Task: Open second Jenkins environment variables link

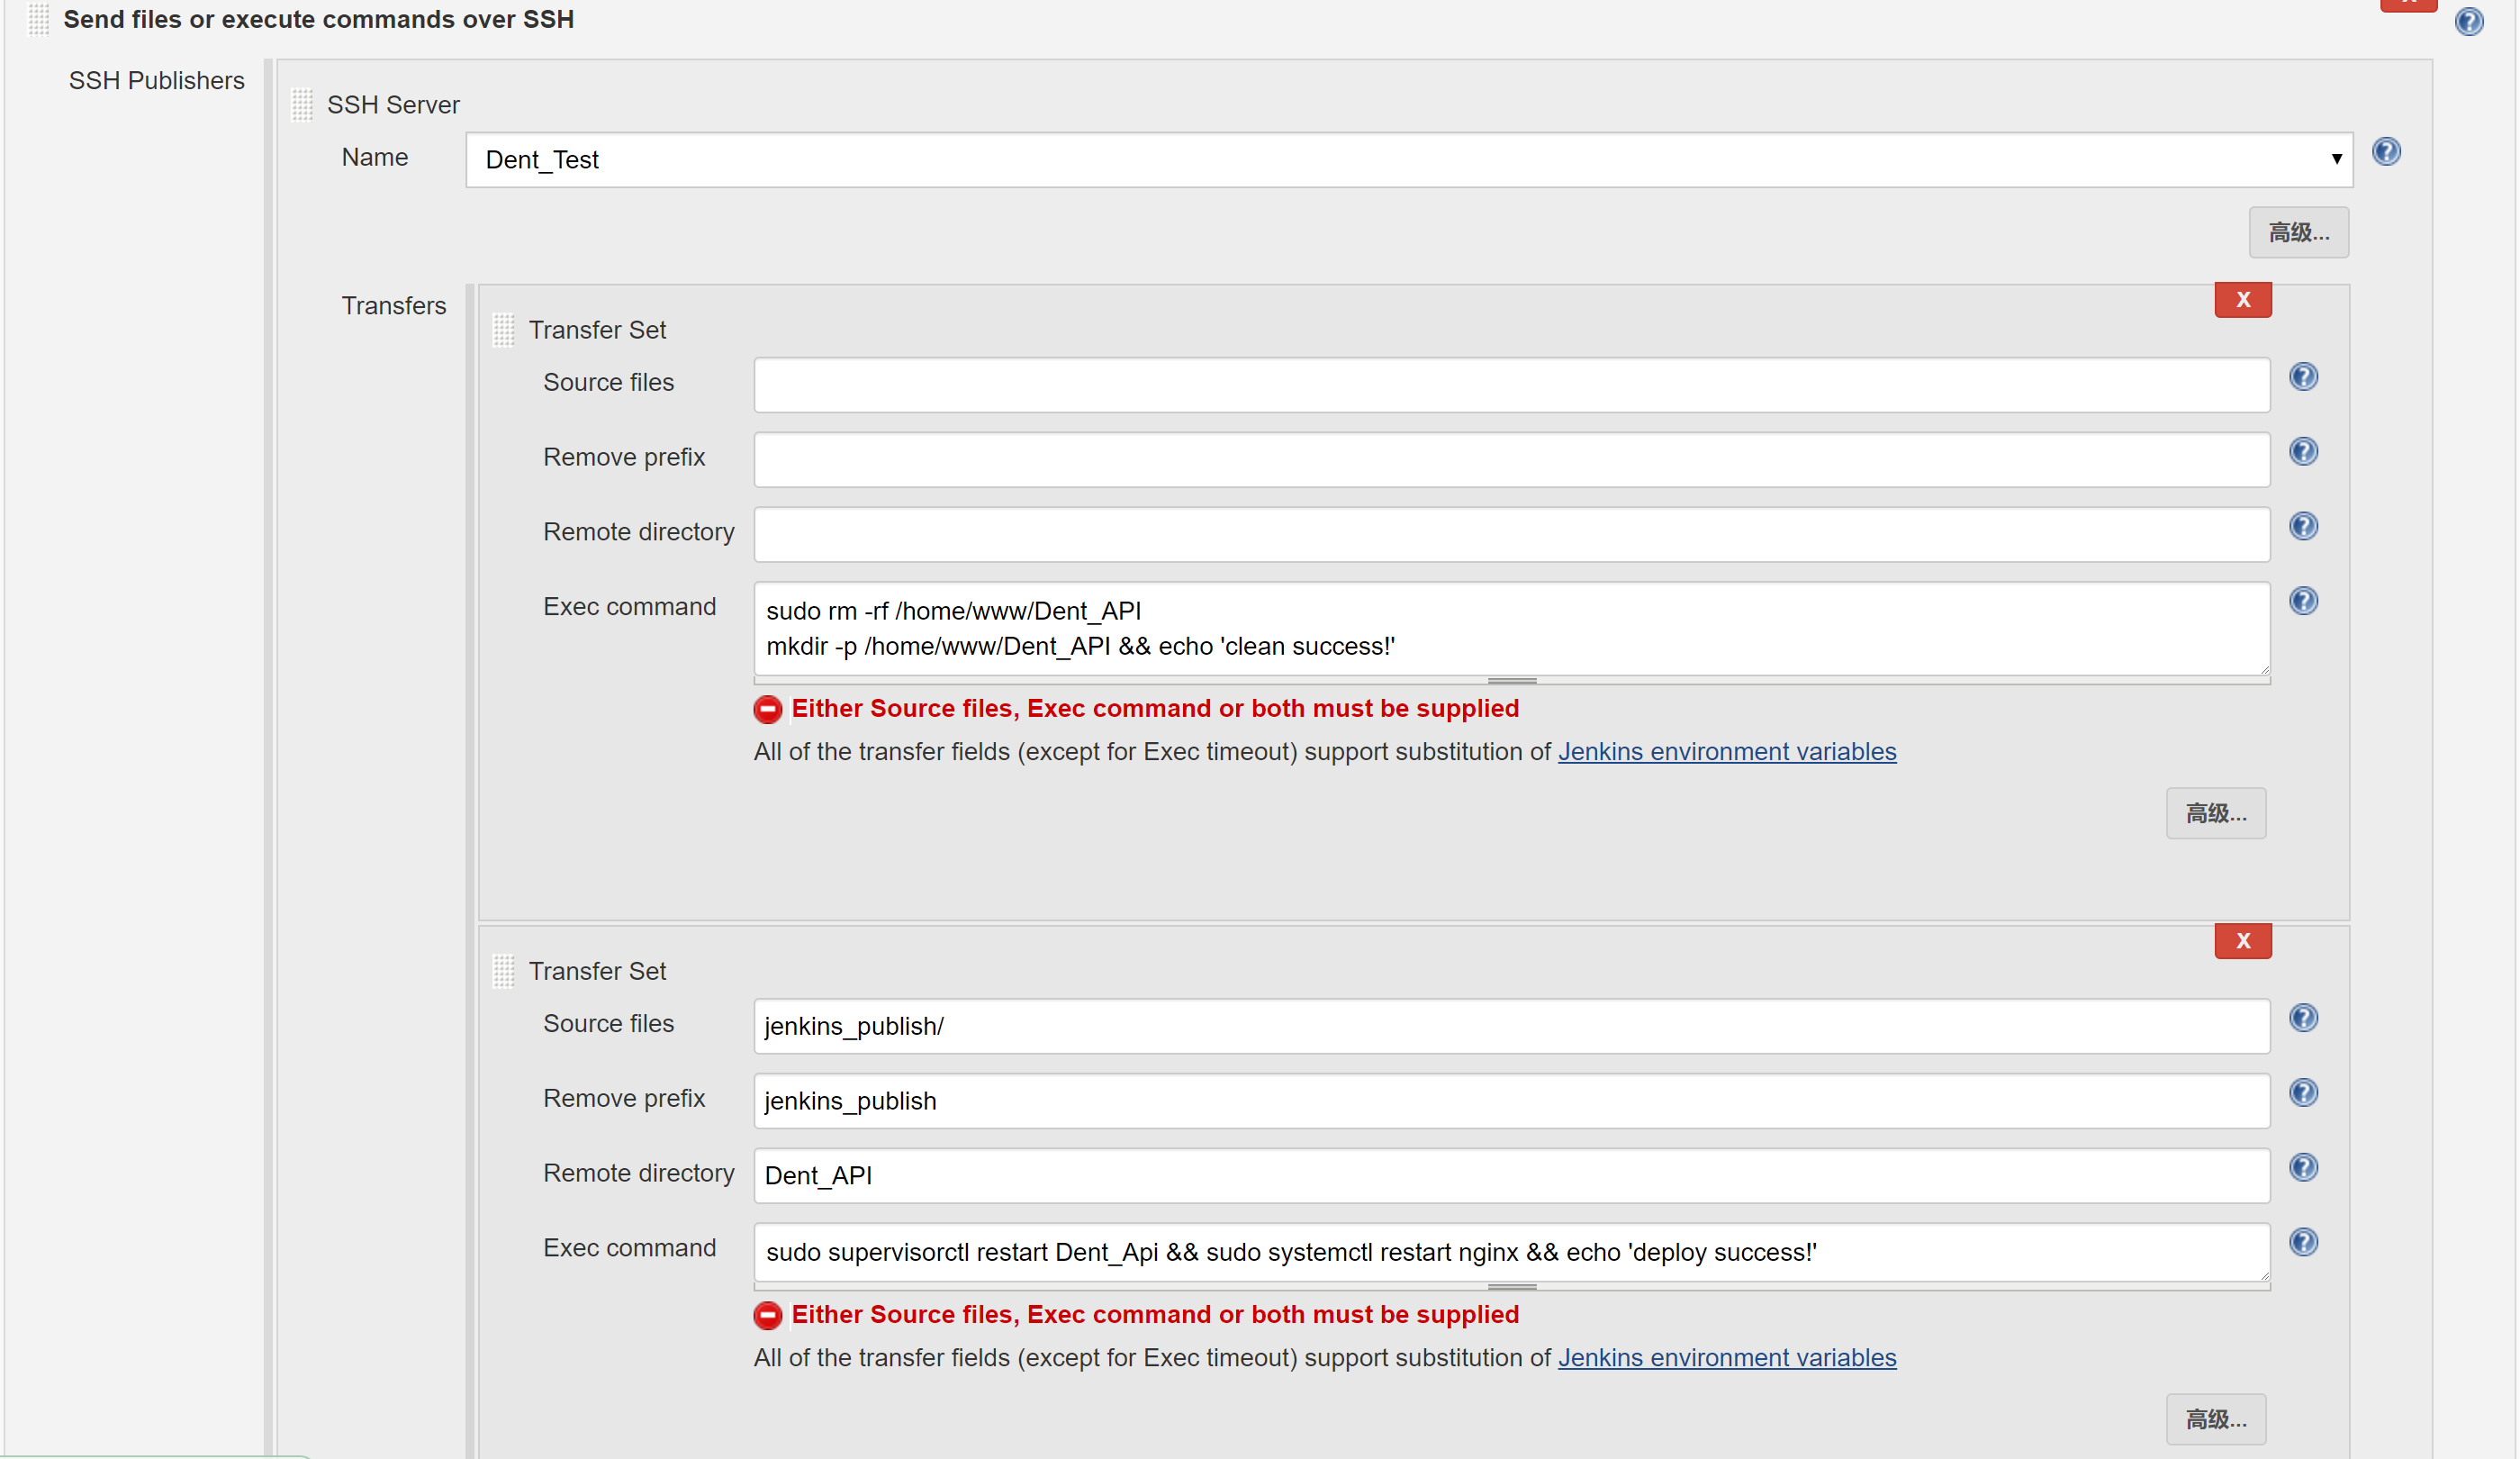Action: (1726, 1358)
